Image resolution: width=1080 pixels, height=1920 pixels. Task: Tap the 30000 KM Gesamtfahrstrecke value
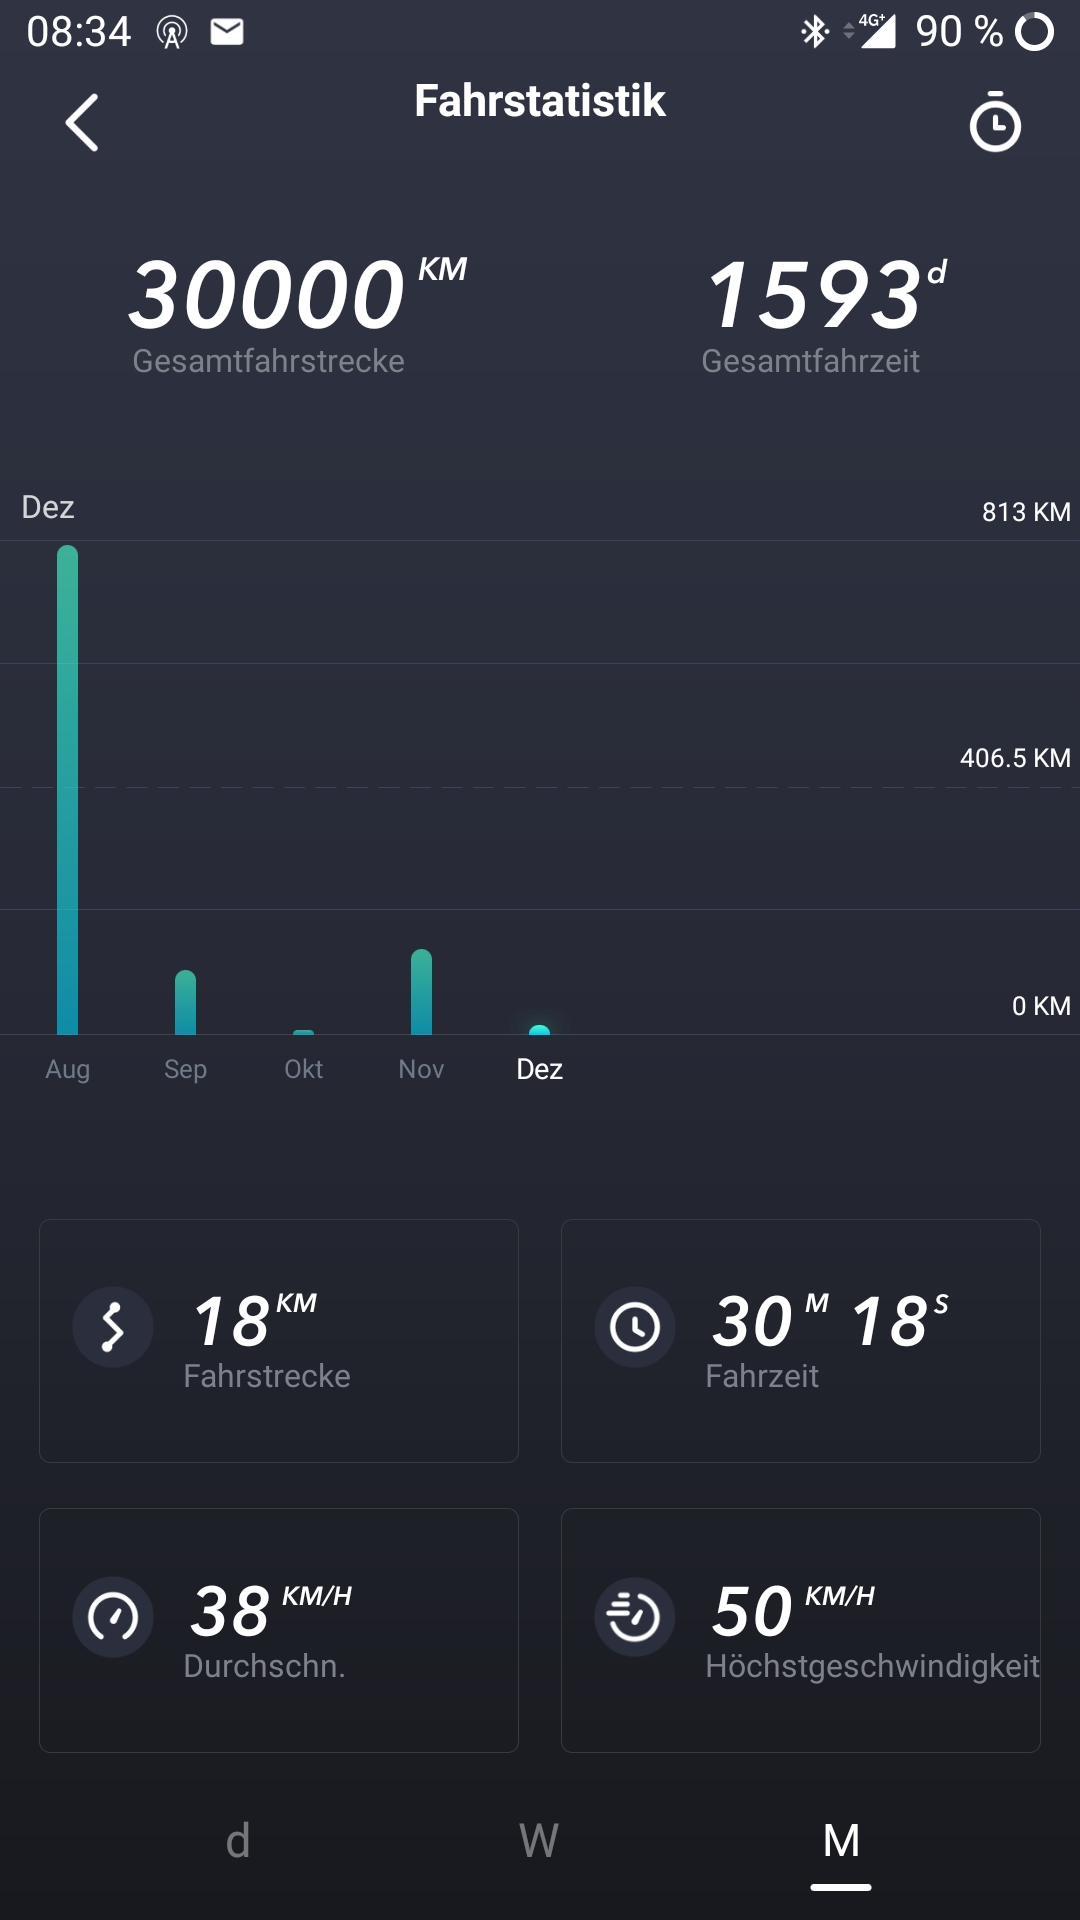tap(268, 295)
